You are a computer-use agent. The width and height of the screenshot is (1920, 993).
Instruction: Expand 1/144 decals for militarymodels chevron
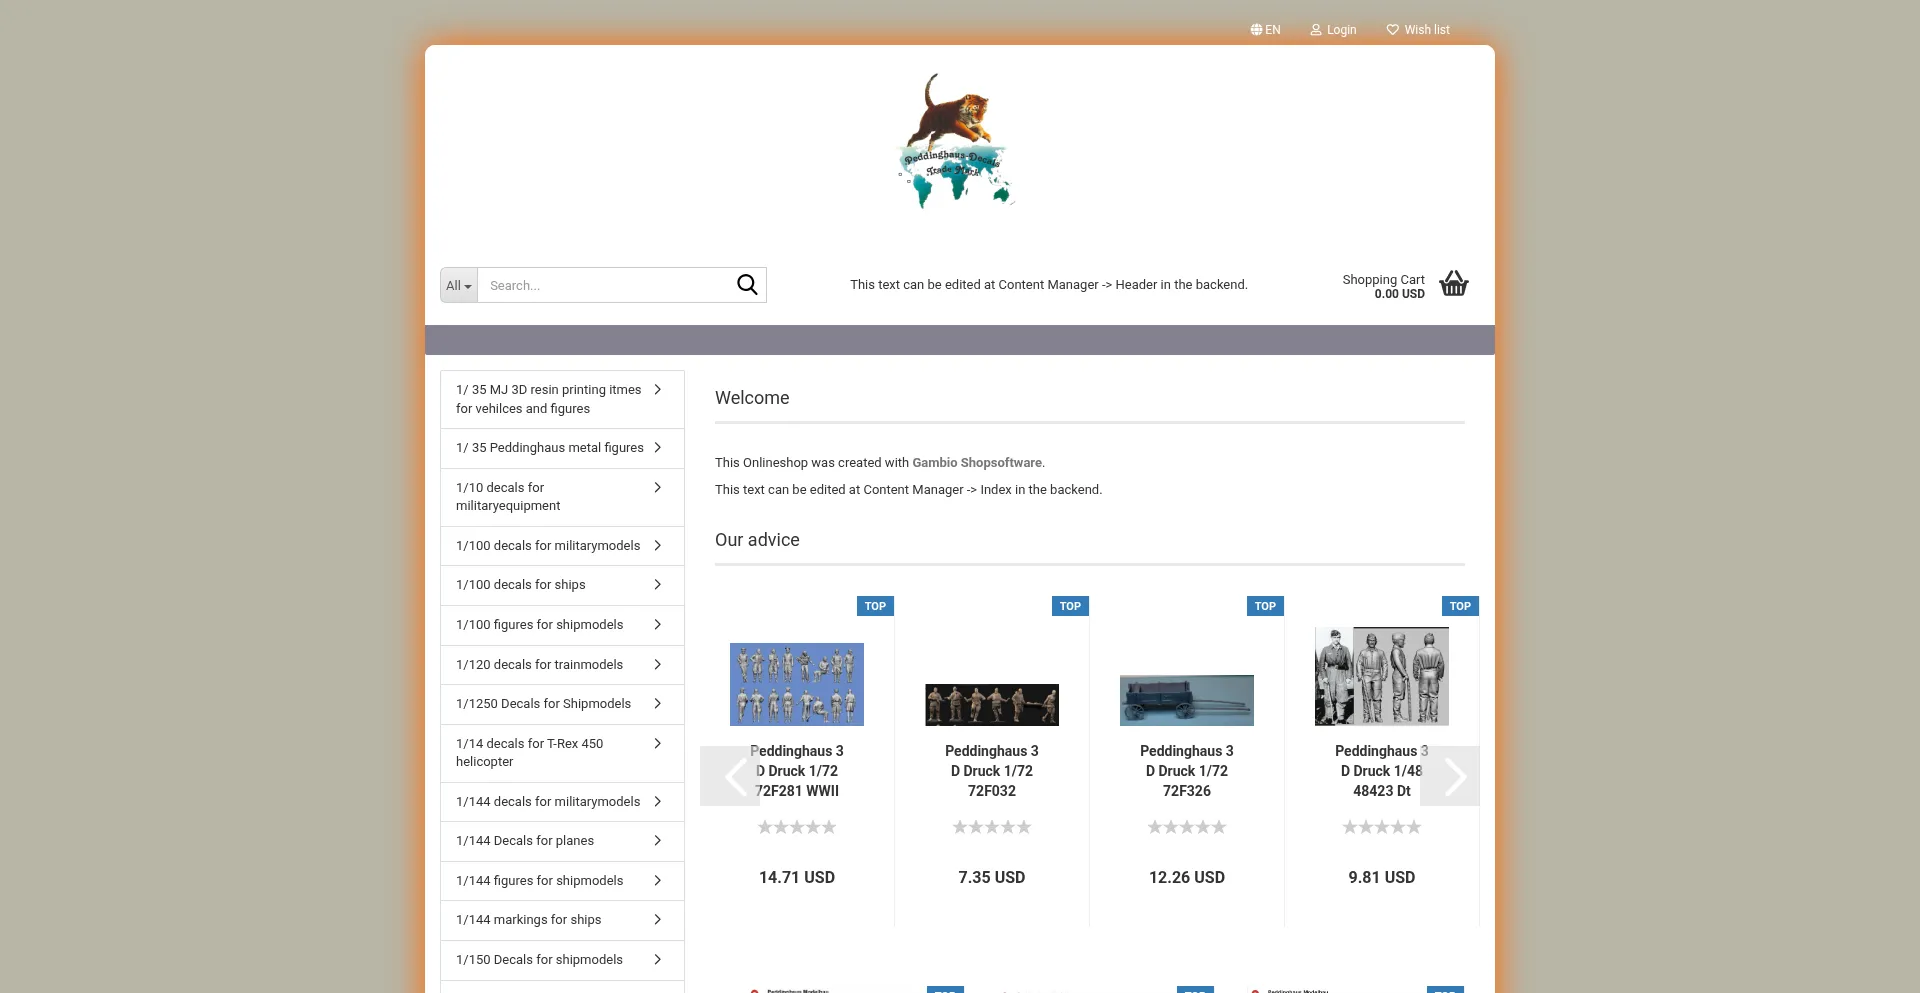(657, 802)
